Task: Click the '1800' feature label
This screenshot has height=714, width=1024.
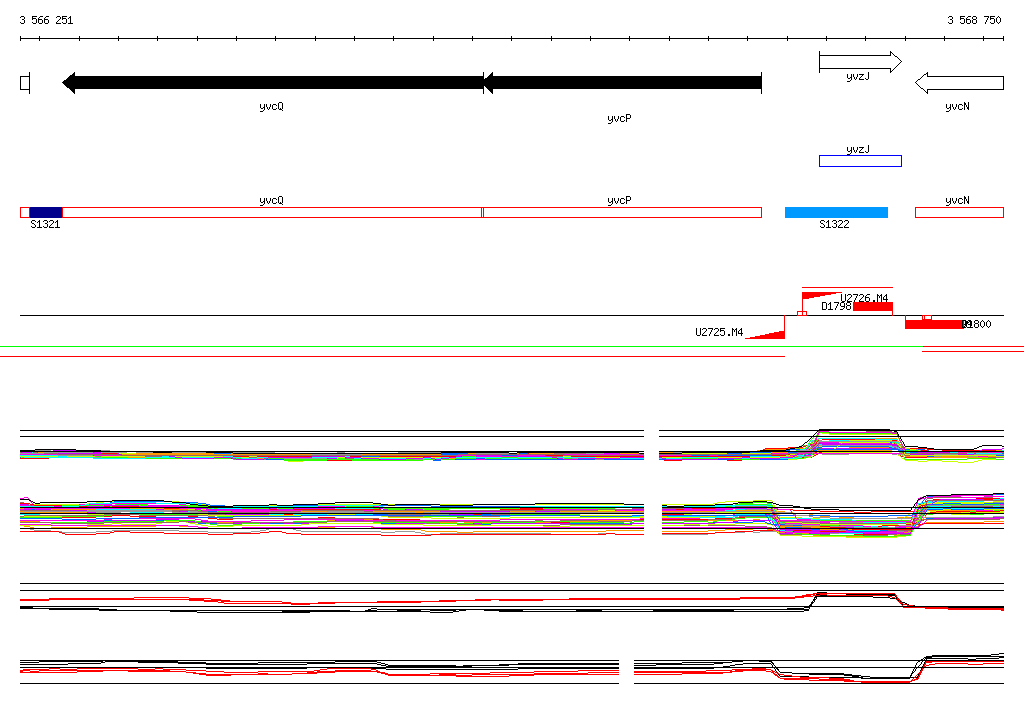Action: [x=978, y=324]
